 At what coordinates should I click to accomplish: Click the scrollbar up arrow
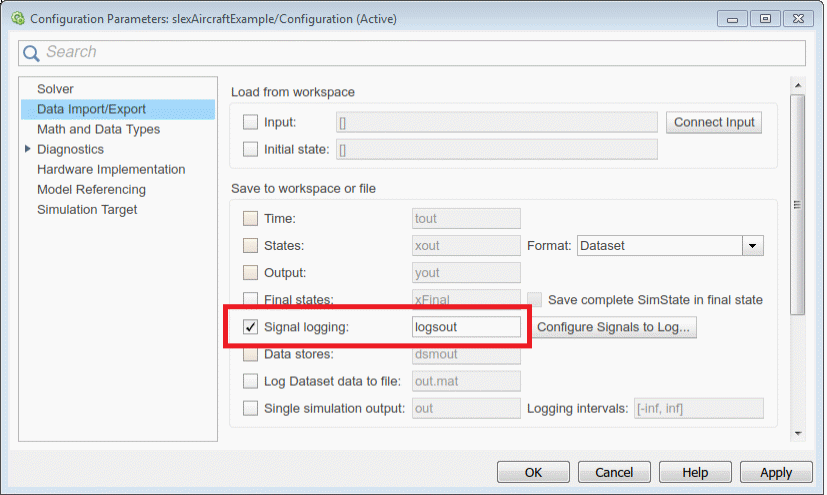[798, 85]
